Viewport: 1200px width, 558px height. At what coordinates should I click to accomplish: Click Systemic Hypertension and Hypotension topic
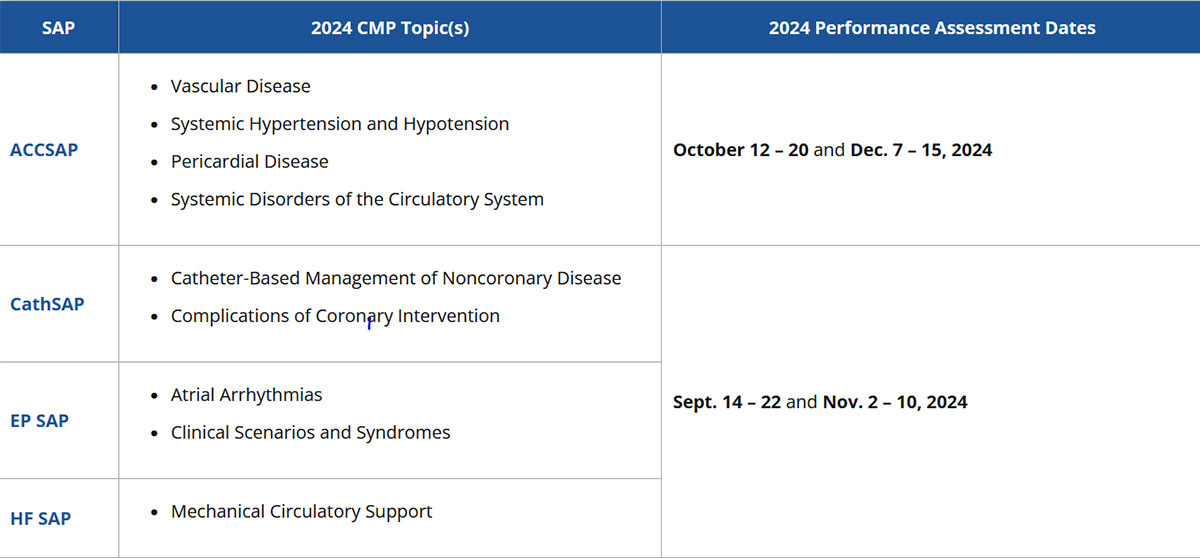click(x=340, y=124)
